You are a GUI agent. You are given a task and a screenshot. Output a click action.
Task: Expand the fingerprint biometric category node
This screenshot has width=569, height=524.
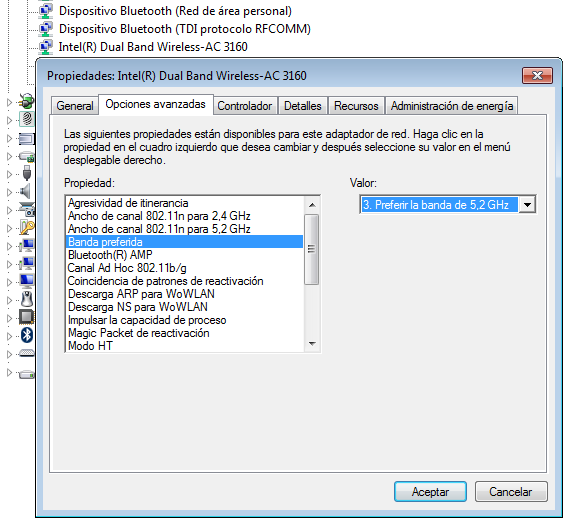coord(10,120)
